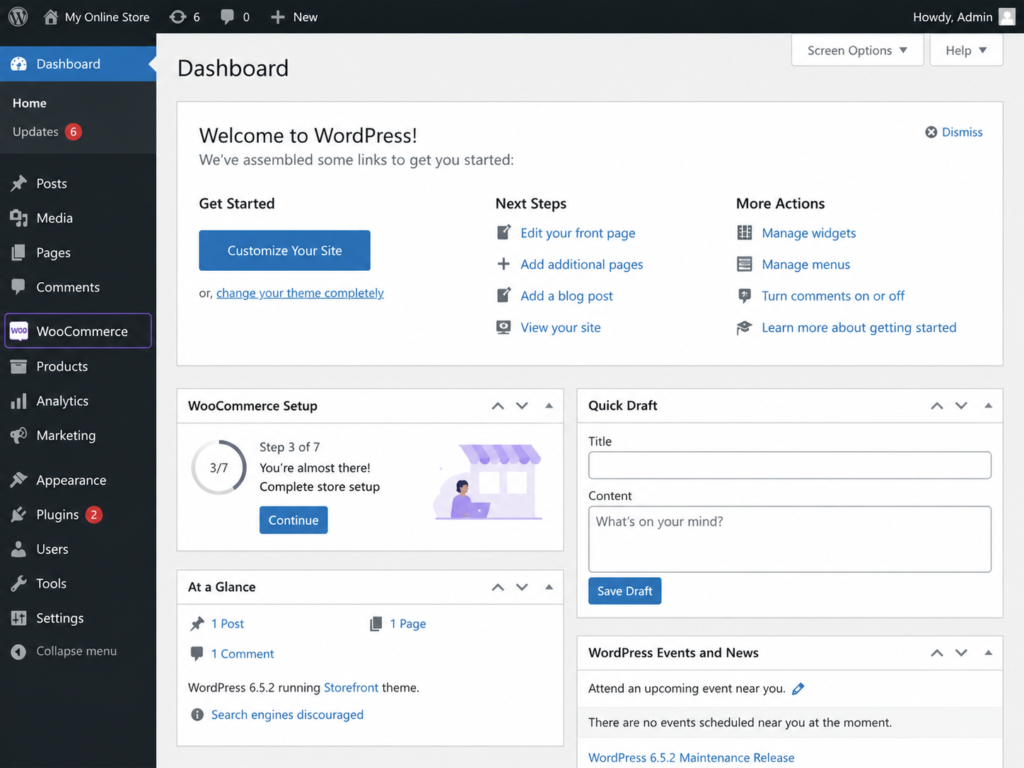Image resolution: width=1024 pixels, height=768 pixels.
Task: Click the Tools wrench icon in sidebar
Action: click(x=18, y=583)
